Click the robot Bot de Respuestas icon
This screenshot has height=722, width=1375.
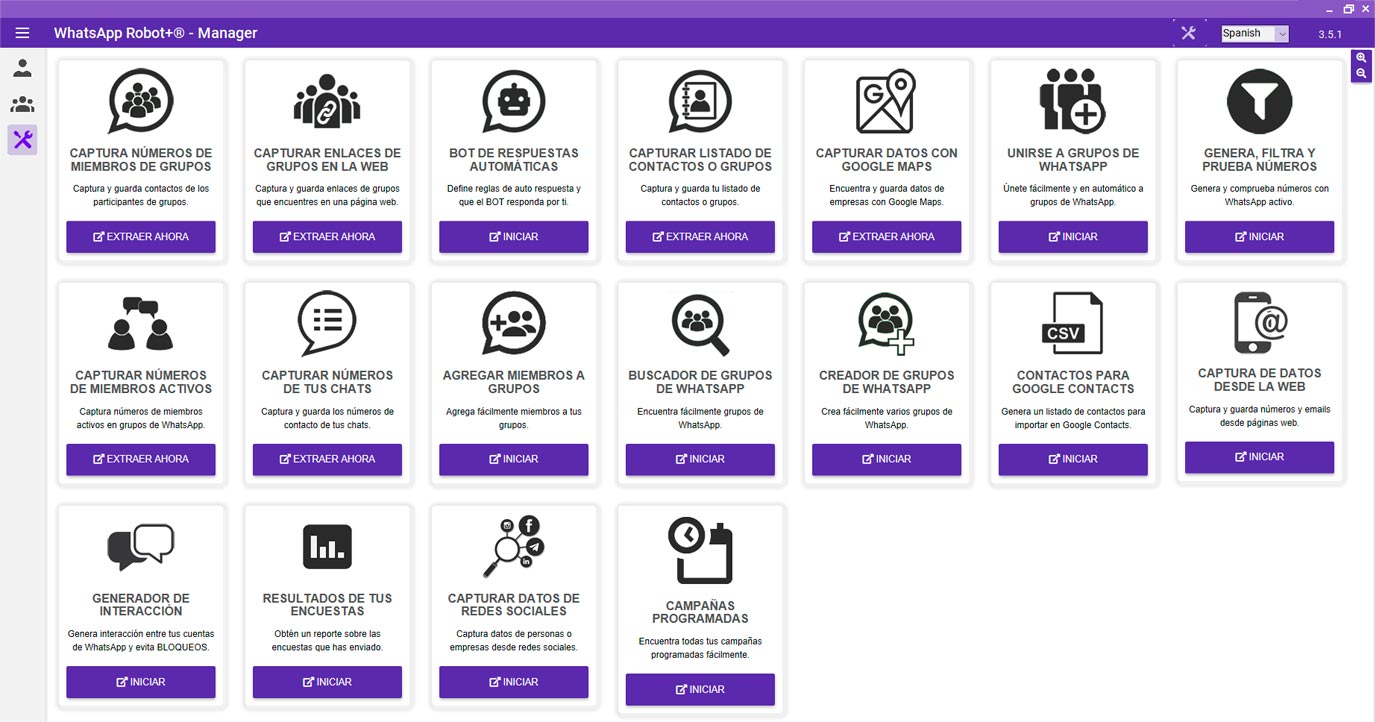[514, 102]
